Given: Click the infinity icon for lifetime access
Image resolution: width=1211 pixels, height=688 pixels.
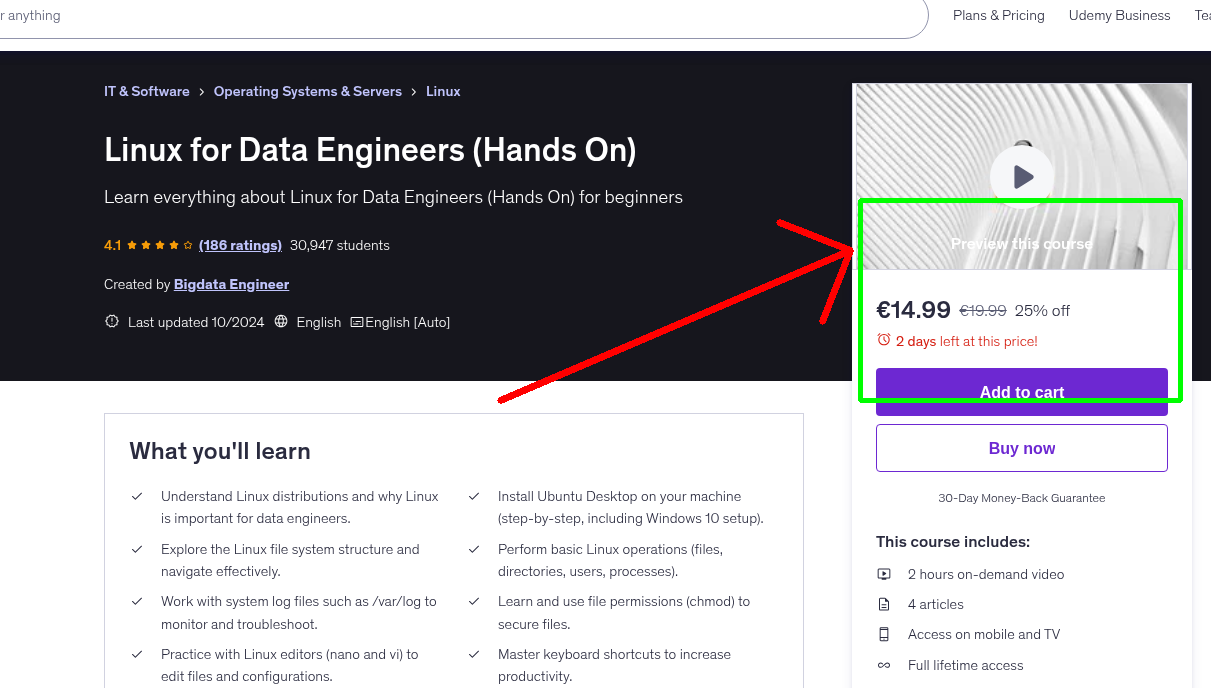Looking at the screenshot, I should [x=884, y=665].
